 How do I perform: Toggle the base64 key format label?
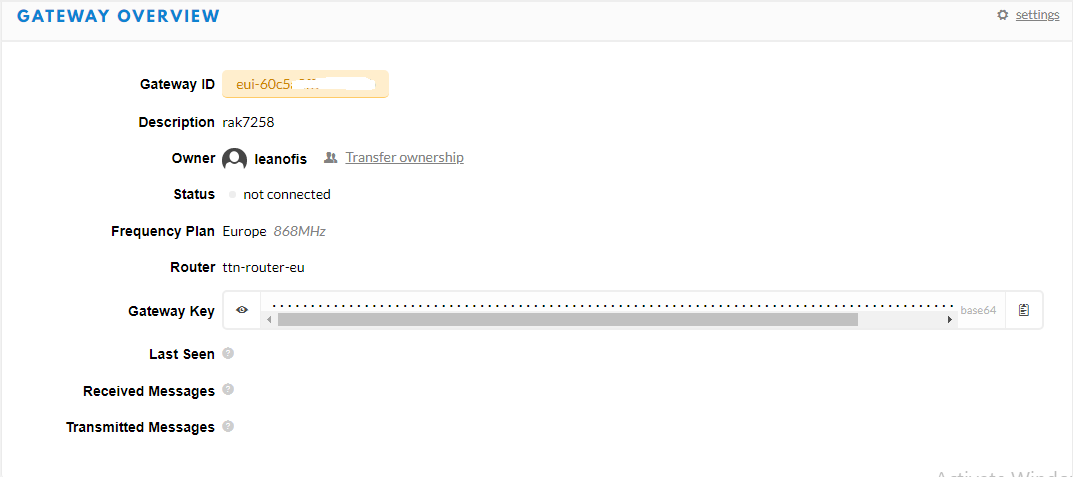(978, 310)
